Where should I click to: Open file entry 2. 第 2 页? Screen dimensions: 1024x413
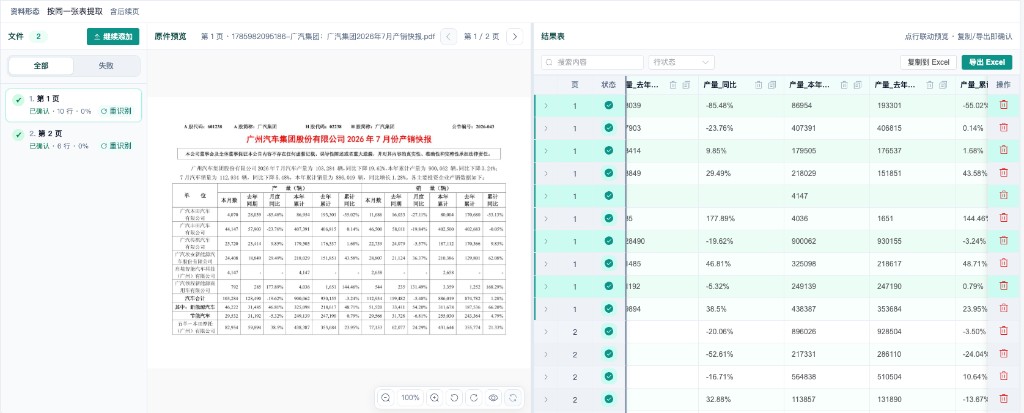click(73, 139)
